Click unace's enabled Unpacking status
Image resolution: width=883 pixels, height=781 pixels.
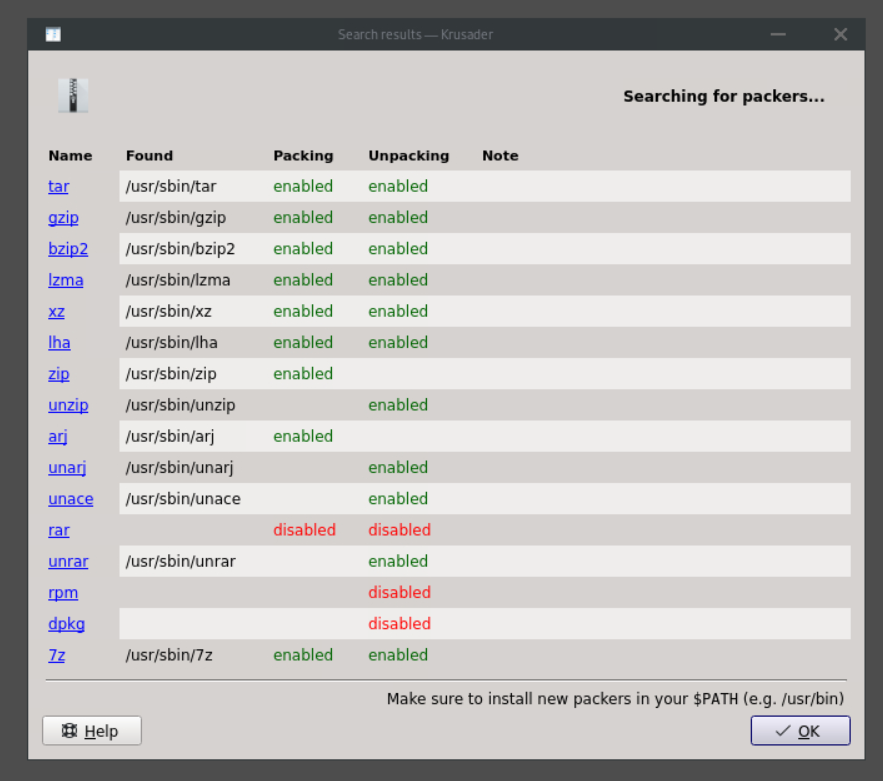point(398,499)
